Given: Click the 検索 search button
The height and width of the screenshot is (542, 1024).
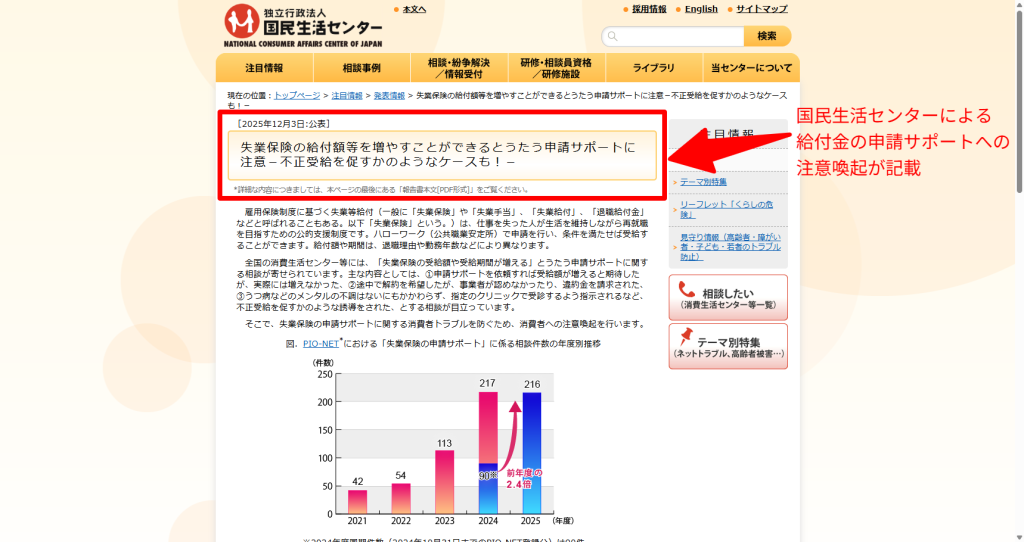Looking at the screenshot, I should [767, 36].
